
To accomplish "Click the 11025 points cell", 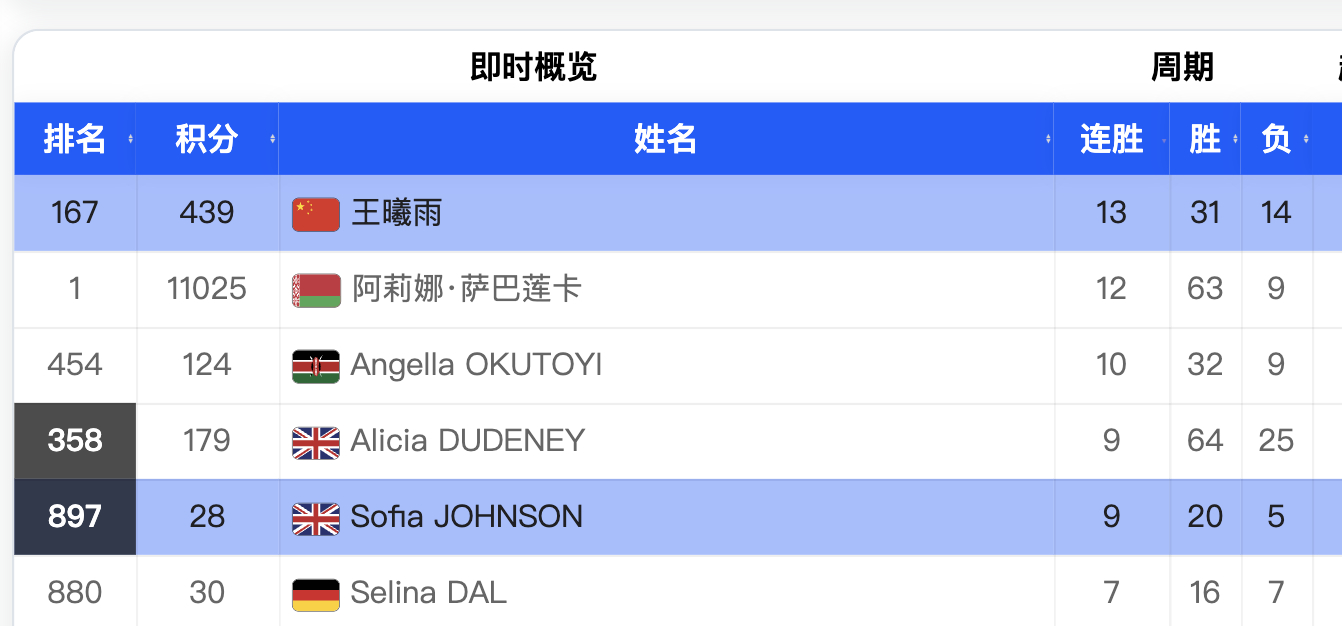I will point(207,289).
